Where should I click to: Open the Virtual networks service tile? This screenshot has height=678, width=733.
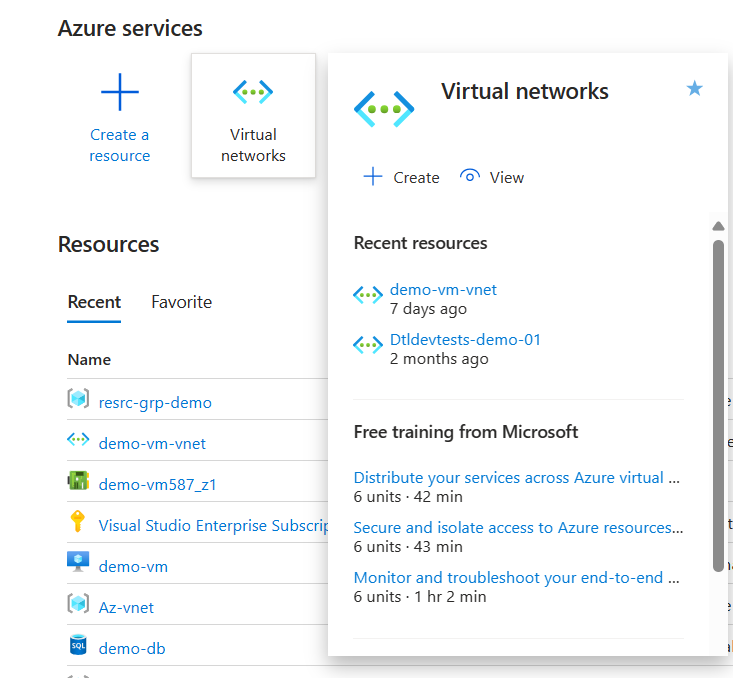tap(253, 116)
